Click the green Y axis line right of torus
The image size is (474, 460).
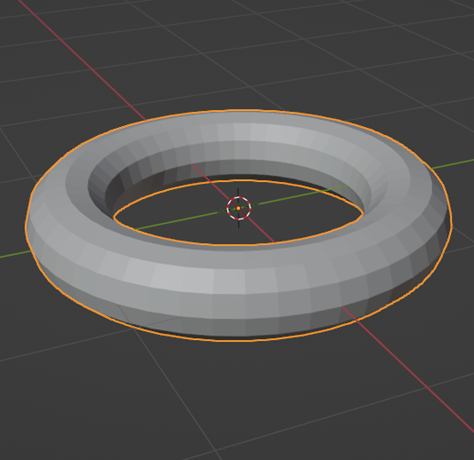tap(453, 164)
